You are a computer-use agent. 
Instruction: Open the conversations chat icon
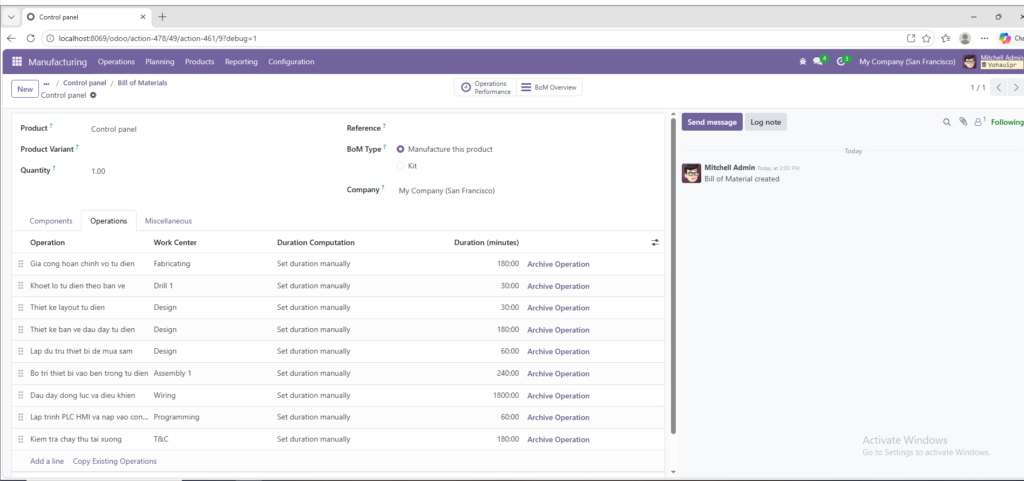point(819,62)
